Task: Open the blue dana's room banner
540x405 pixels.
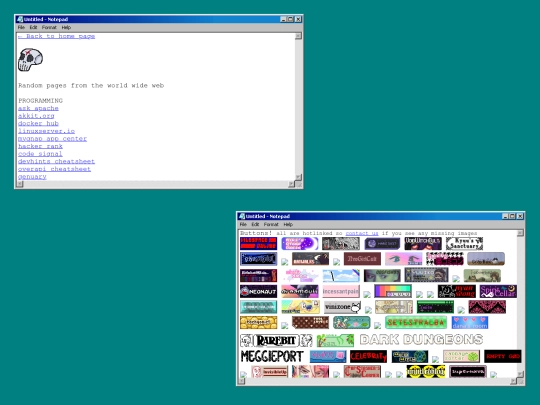Action: pyautogui.click(x=470, y=322)
